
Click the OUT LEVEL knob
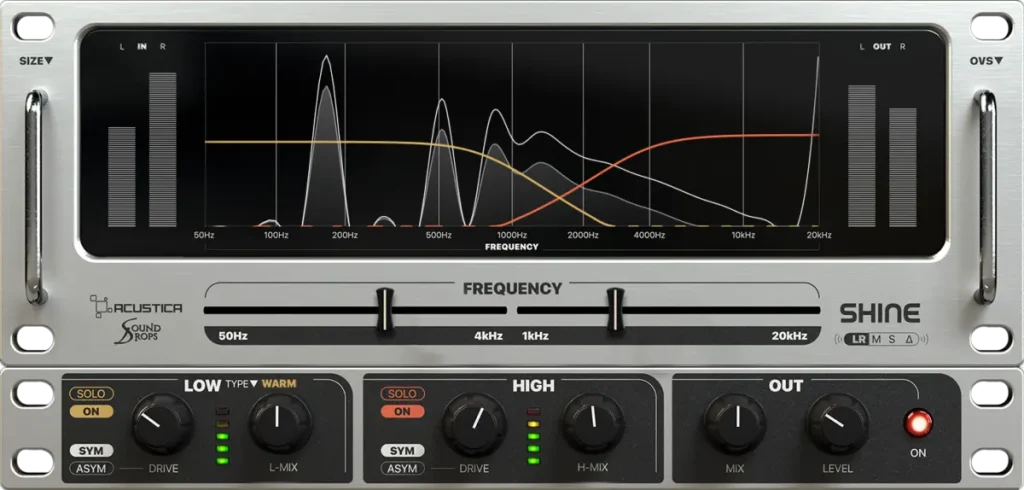click(x=838, y=423)
